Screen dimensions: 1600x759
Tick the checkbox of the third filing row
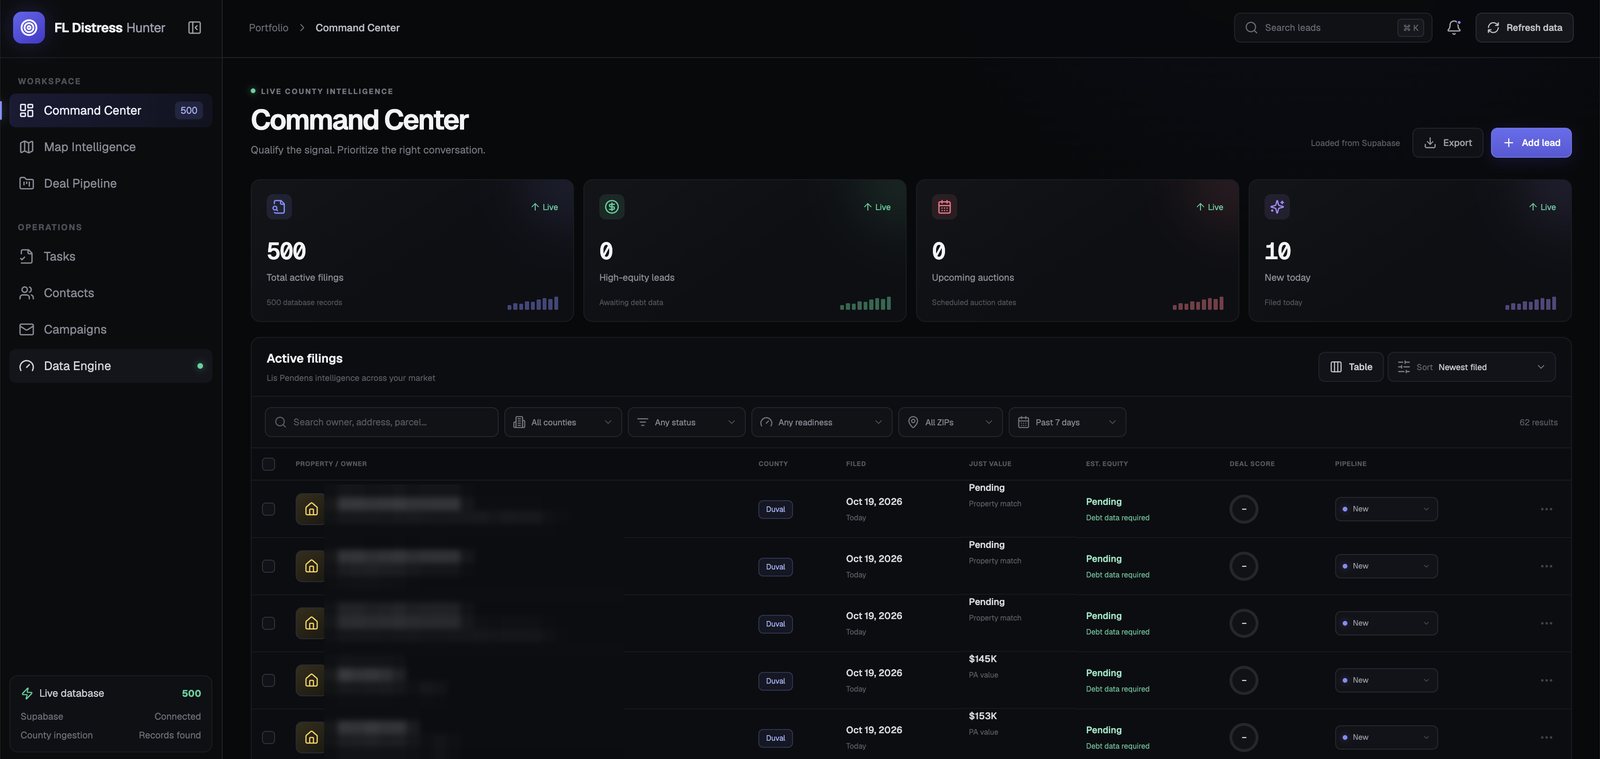click(x=268, y=623)
